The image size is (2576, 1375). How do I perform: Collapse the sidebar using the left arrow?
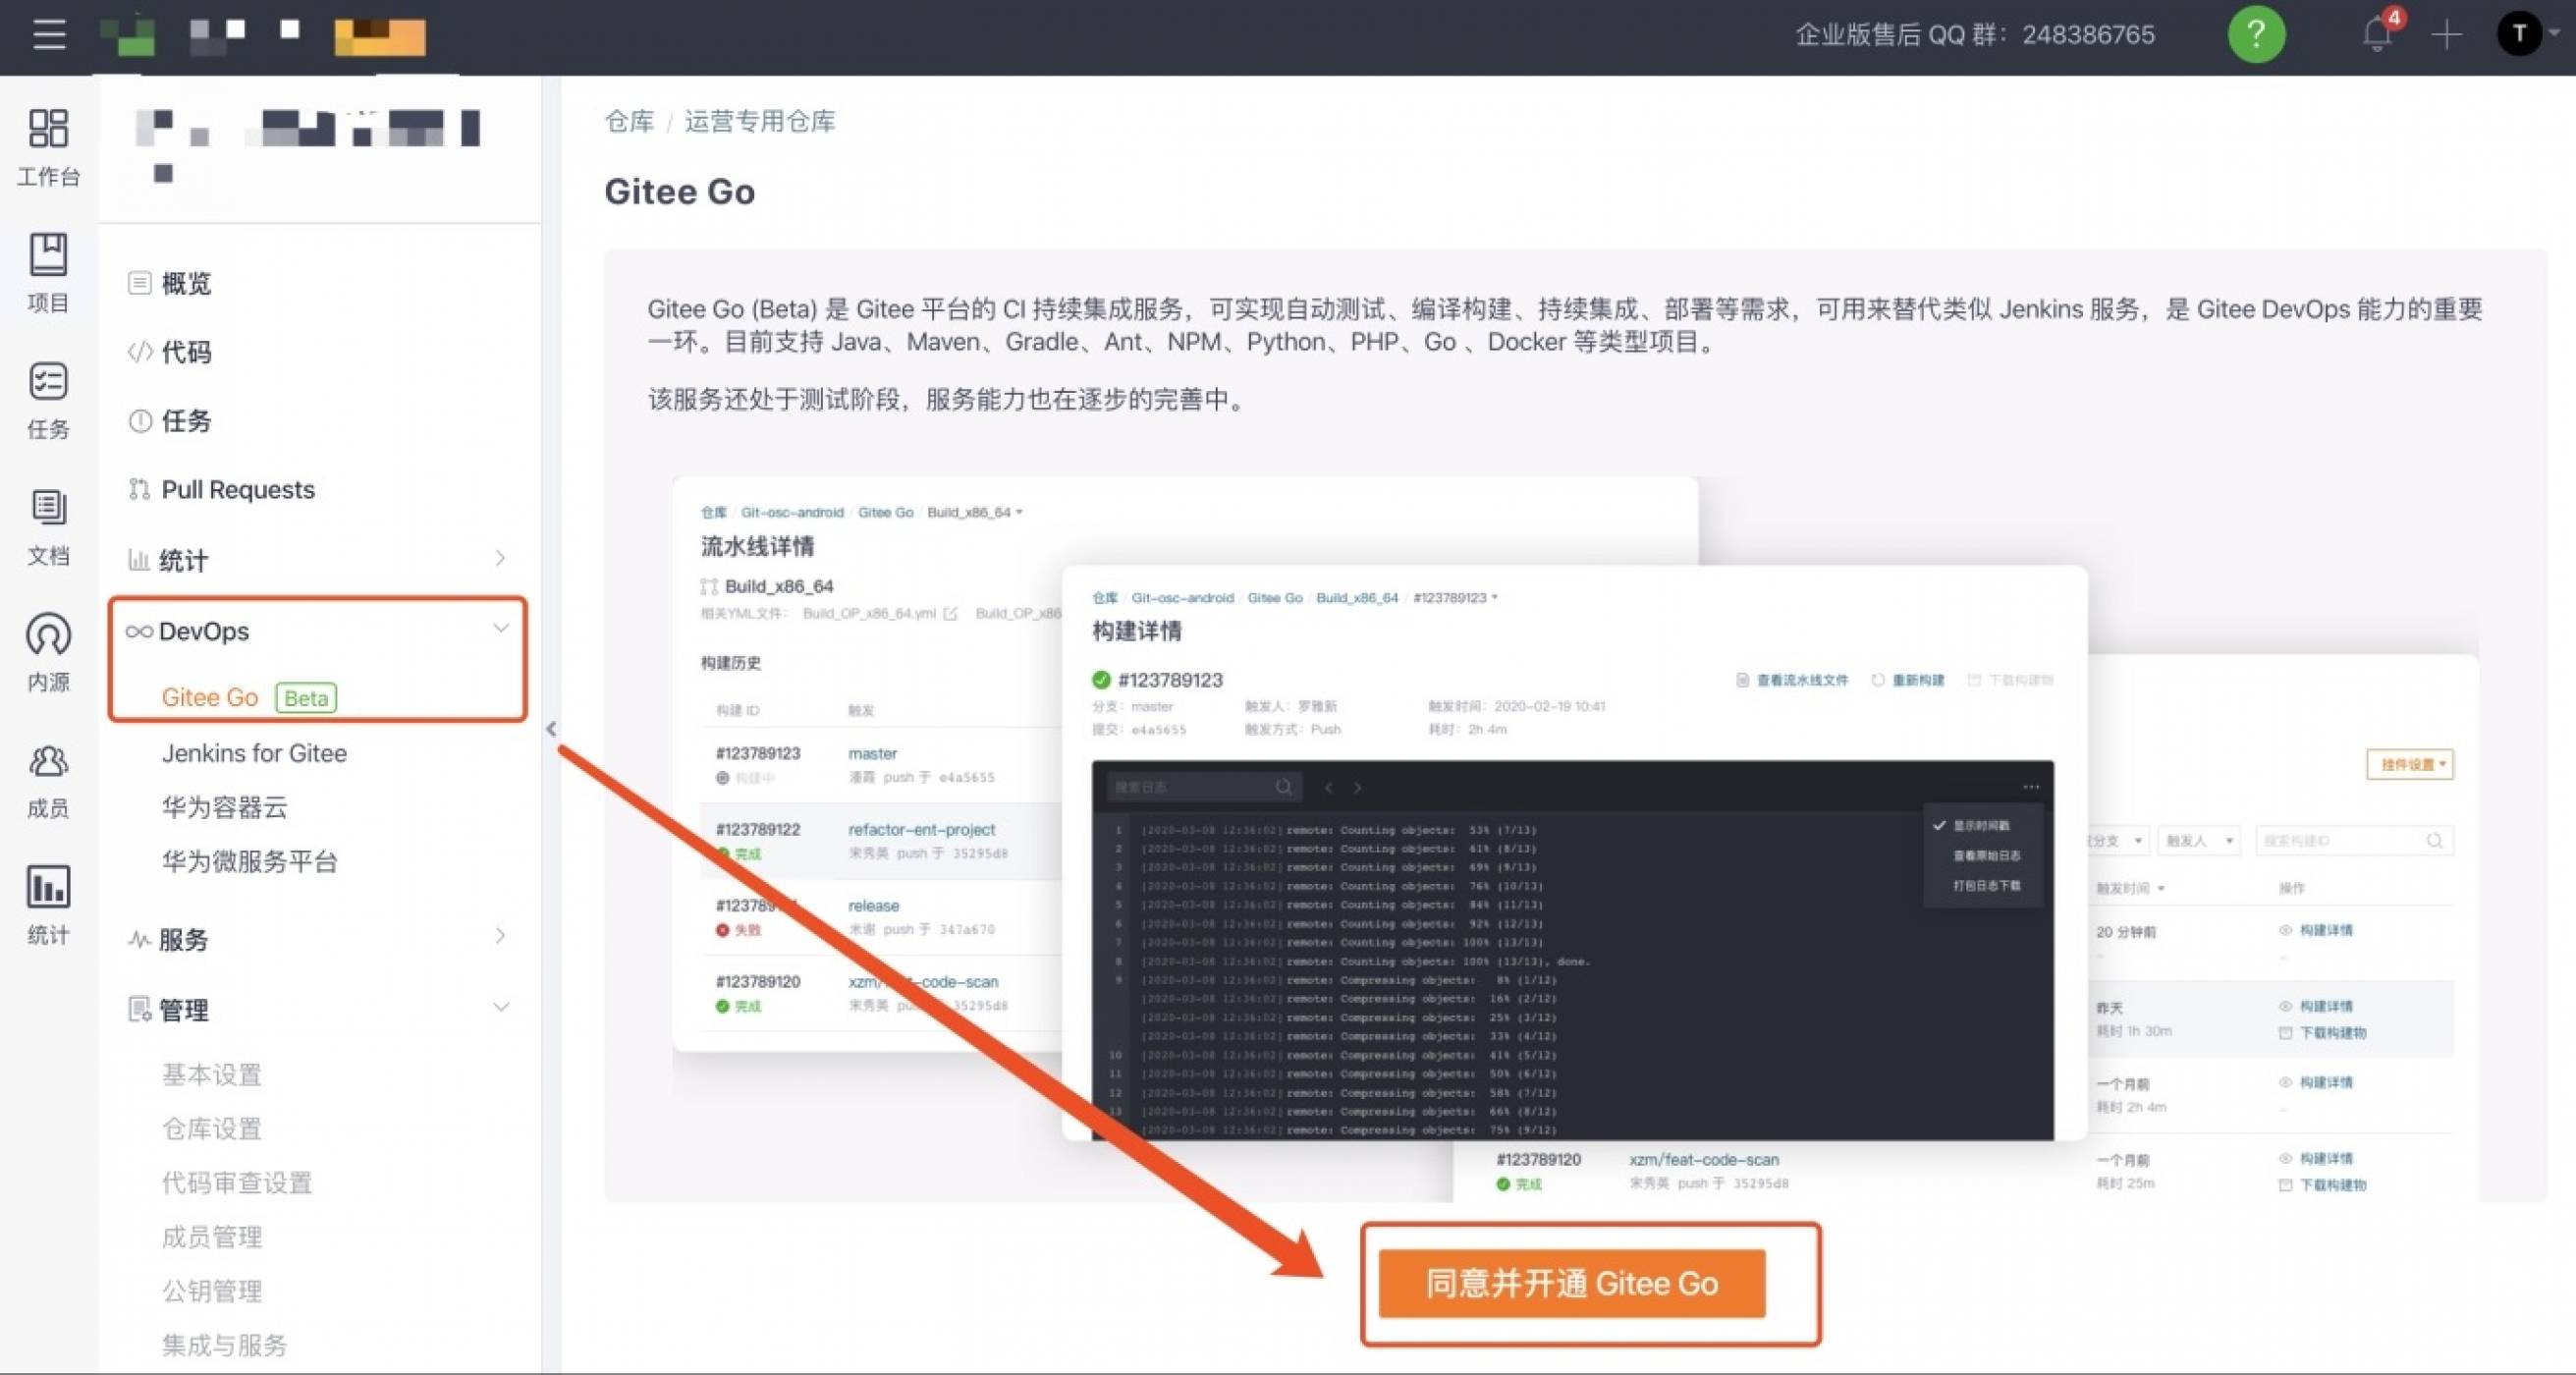point(552,729)
